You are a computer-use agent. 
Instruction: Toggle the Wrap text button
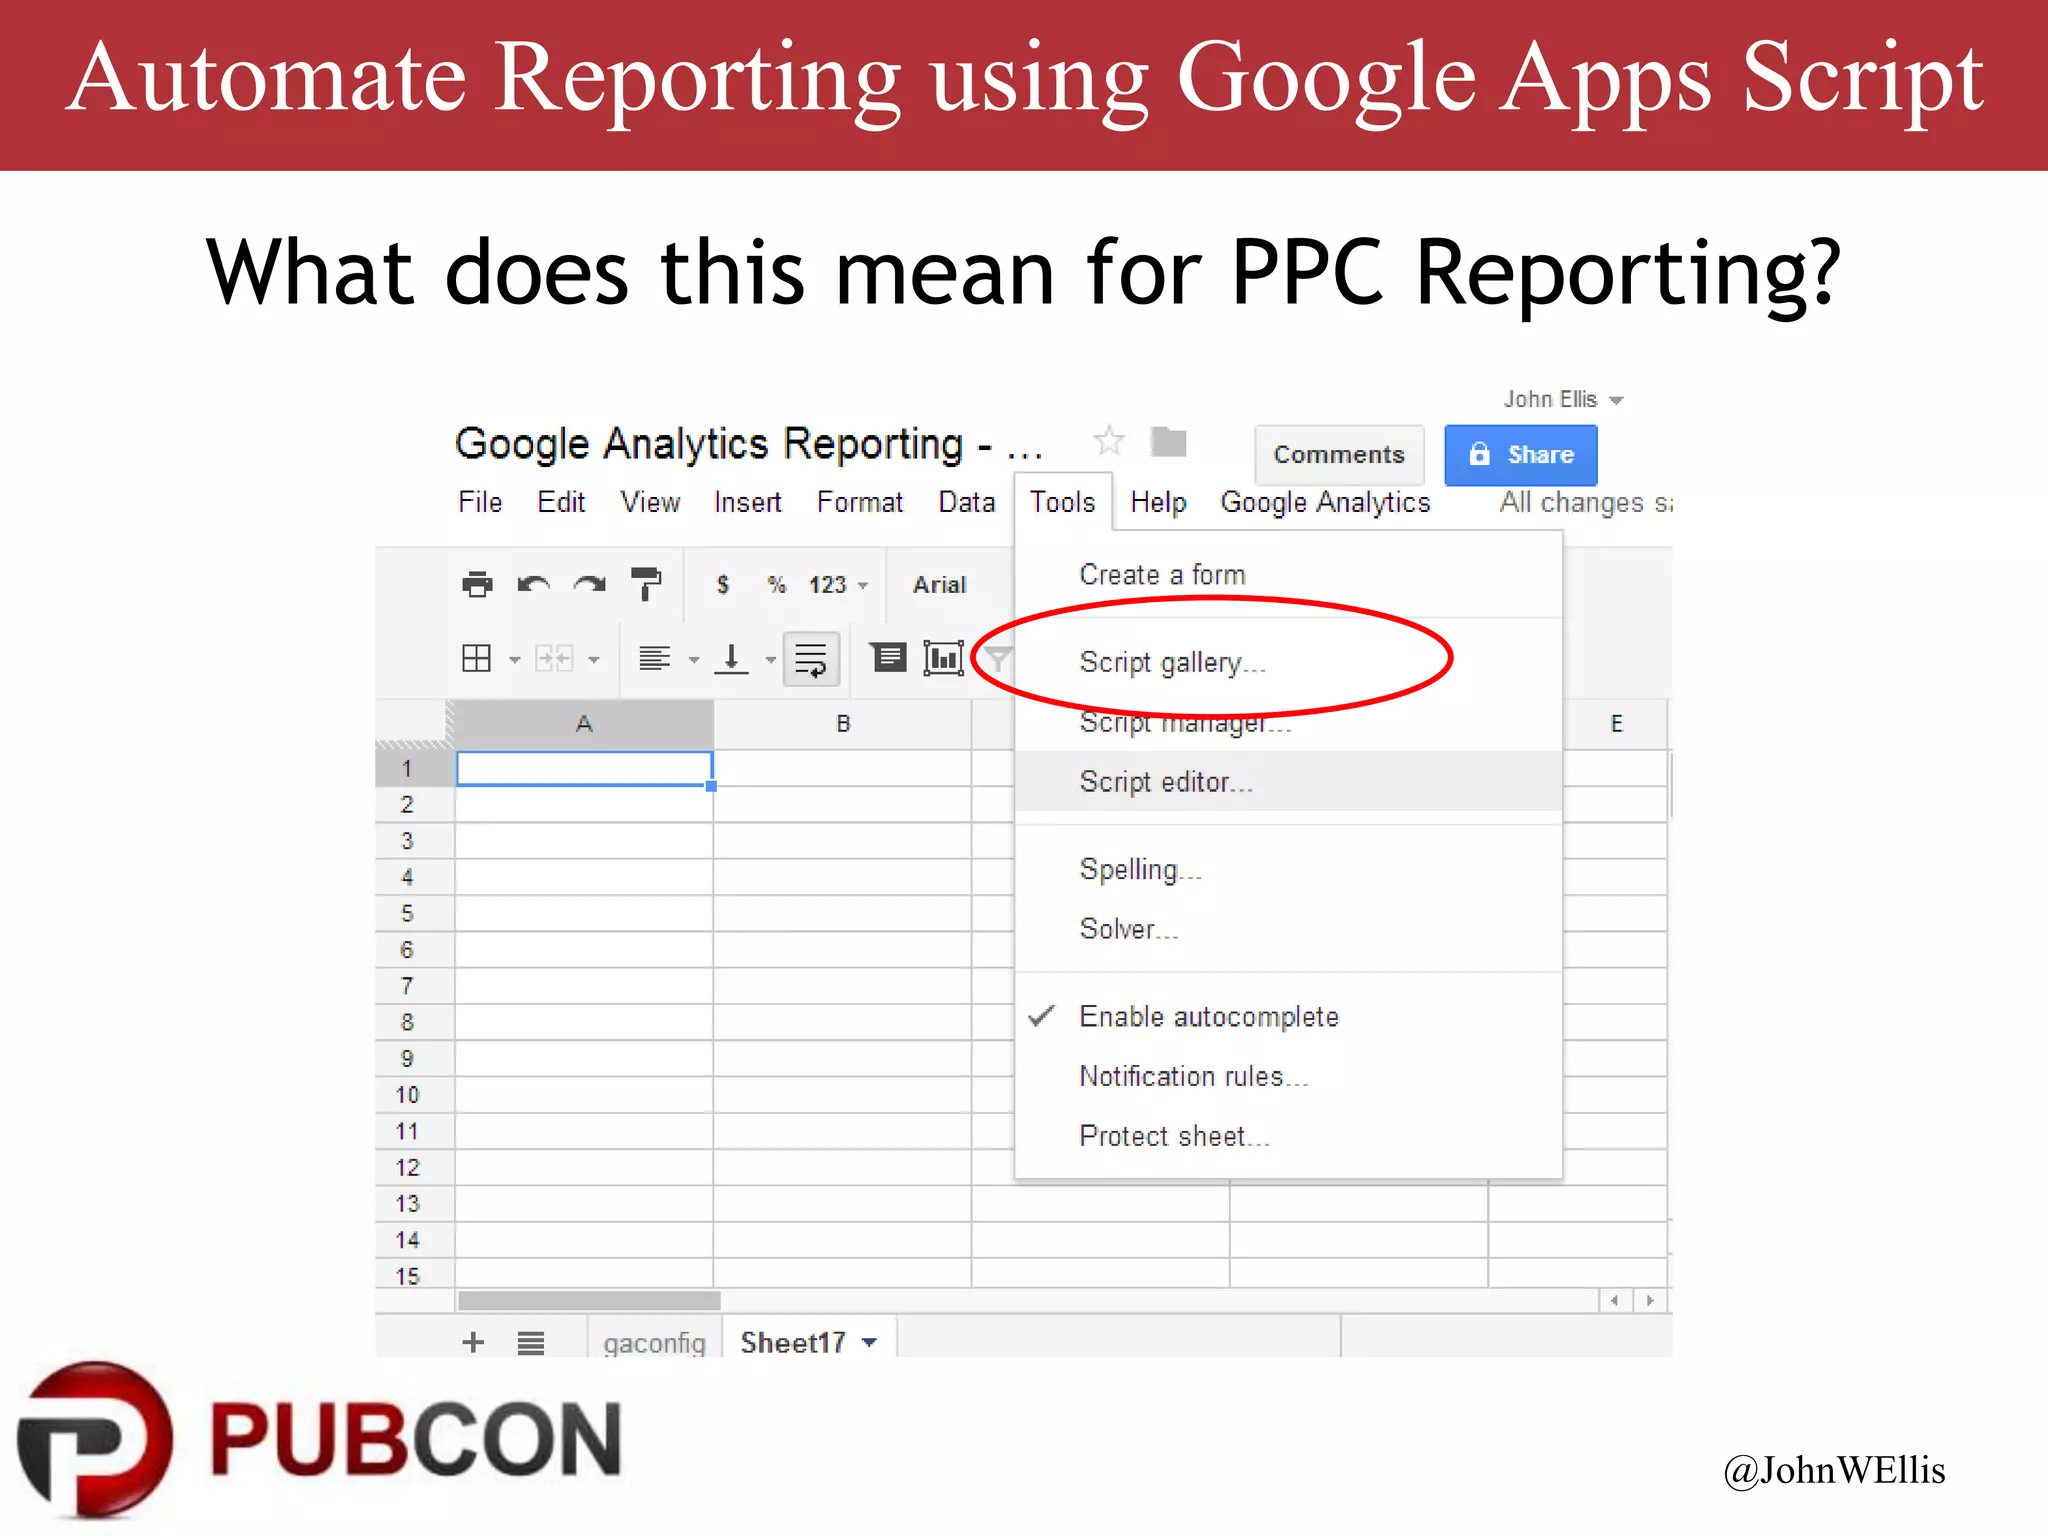tap(811, 659)
